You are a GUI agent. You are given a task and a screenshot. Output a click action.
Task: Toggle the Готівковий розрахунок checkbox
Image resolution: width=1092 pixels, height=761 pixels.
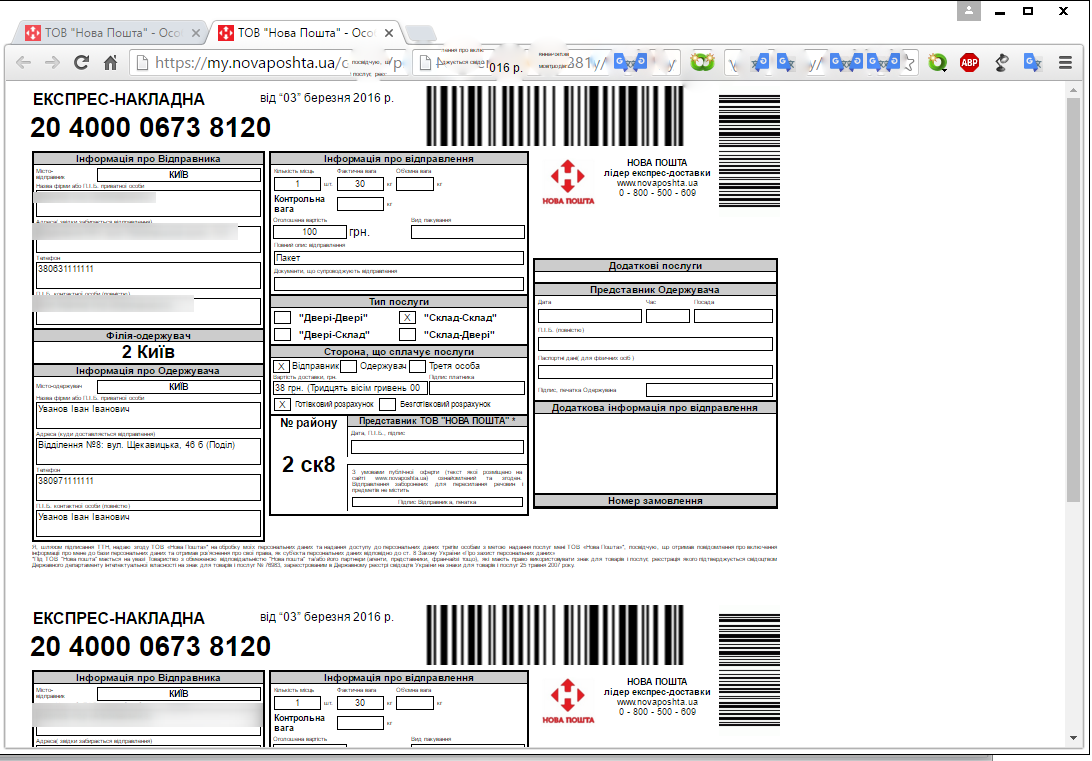point(282,405)
